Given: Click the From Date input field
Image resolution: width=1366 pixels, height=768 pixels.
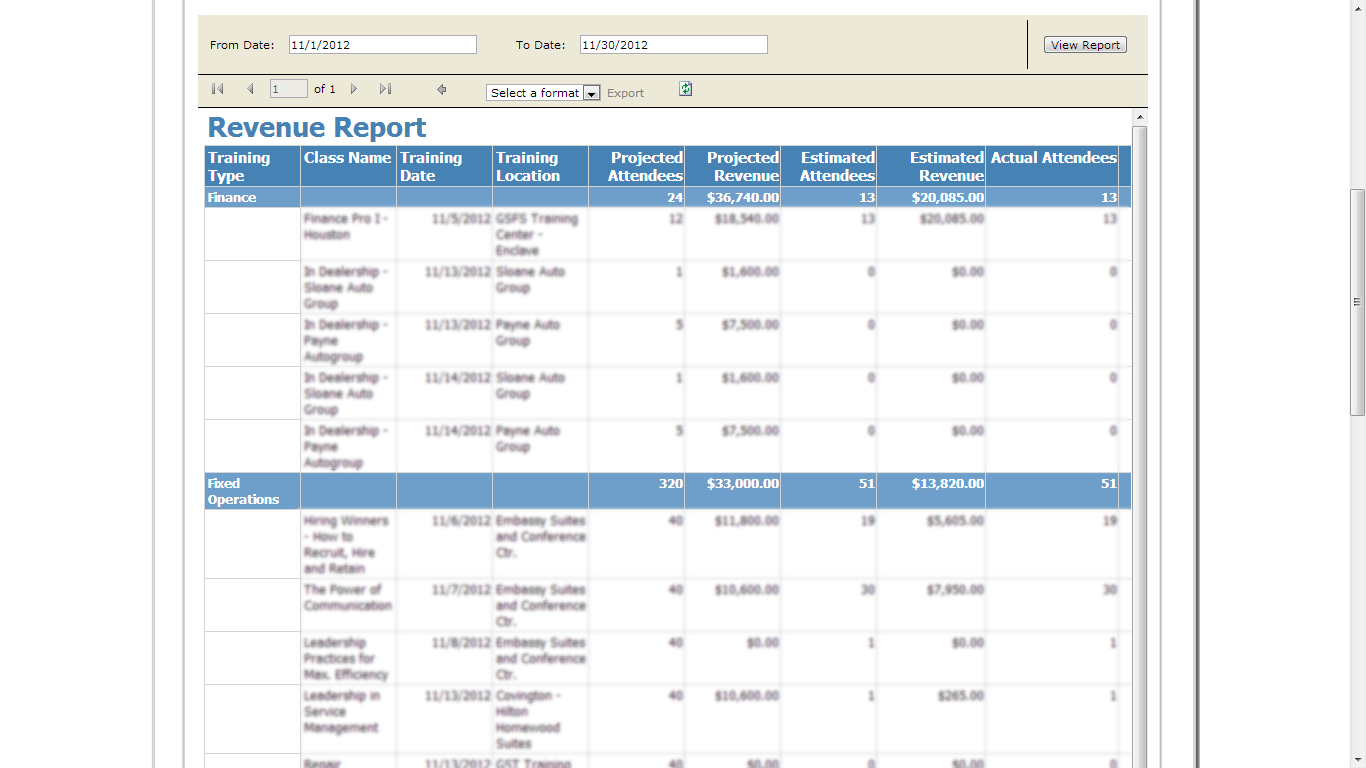Looking at the screenshot, I should tap(382, 45).
